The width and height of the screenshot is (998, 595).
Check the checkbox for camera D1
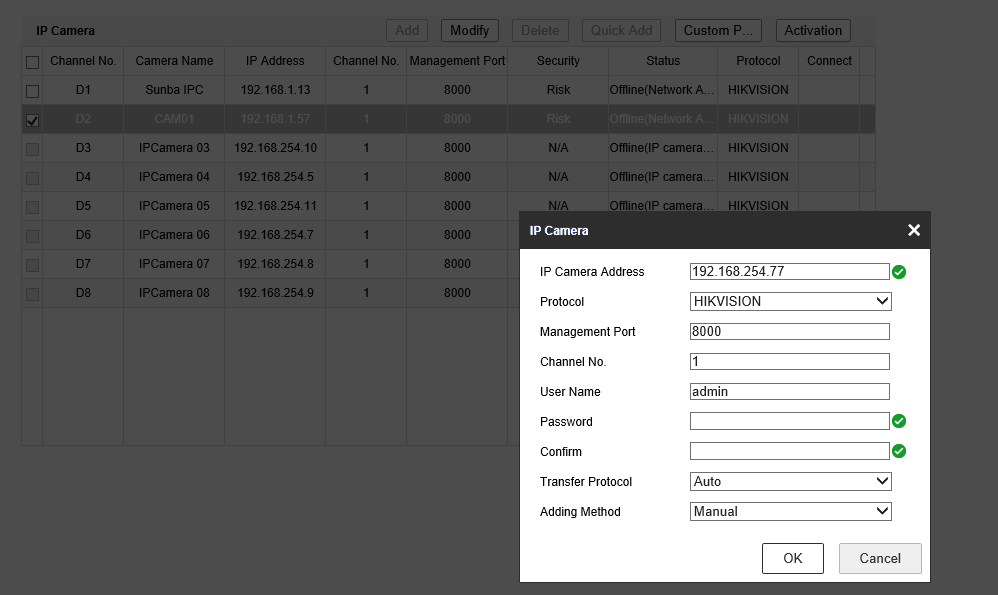pos(32,90)
